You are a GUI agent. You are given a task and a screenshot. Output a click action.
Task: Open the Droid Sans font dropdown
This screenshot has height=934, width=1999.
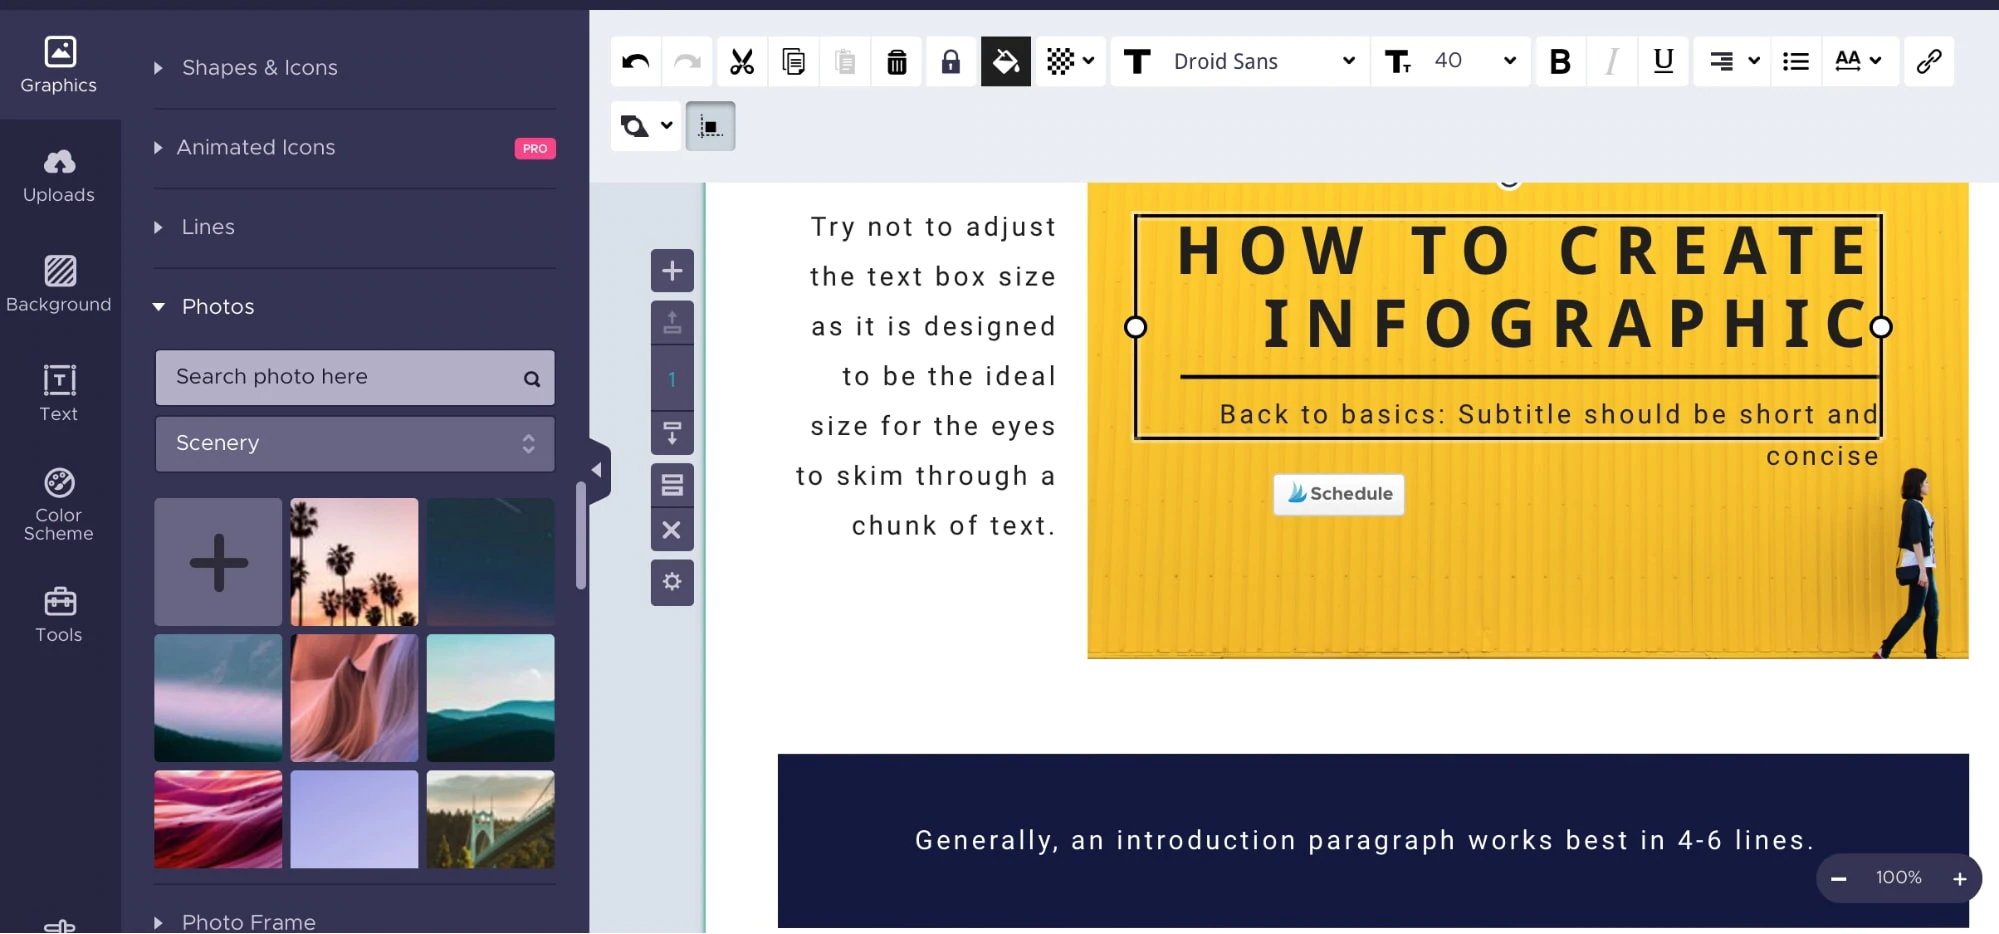1262,62
